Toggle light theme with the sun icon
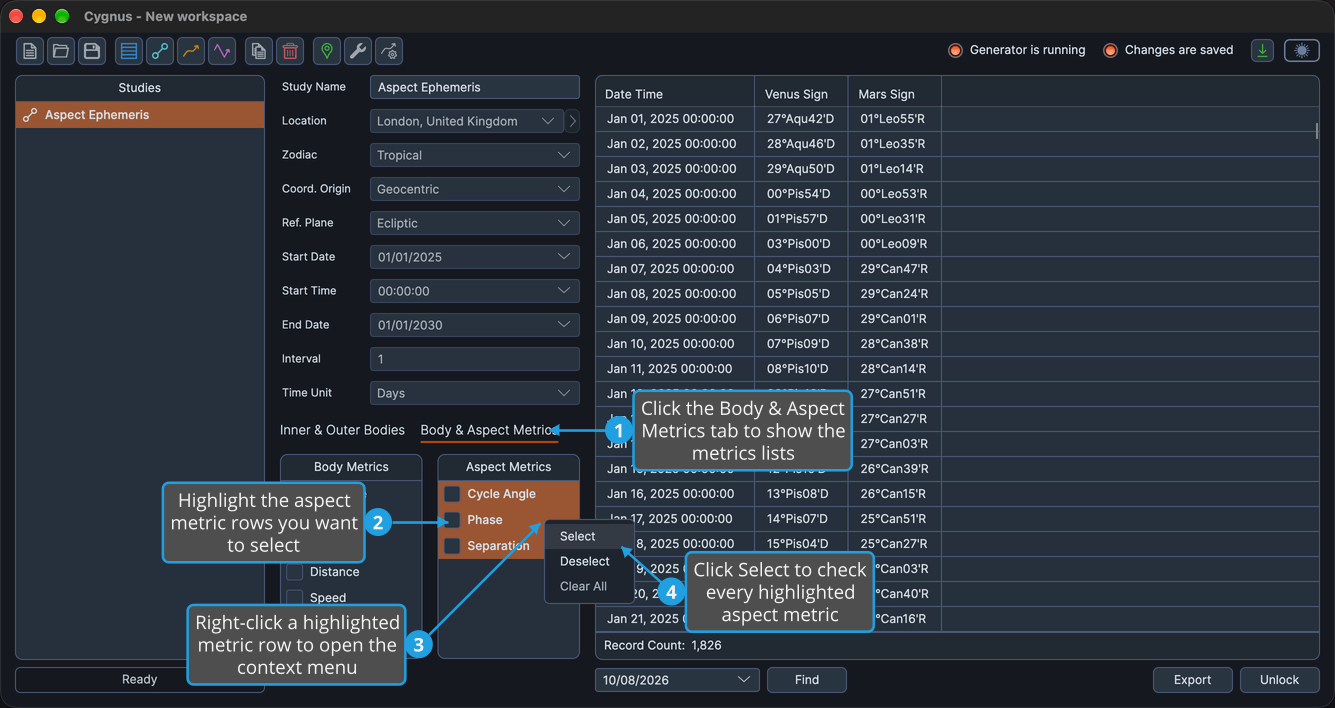Screen dimensions: 1335x708 [1302, 50]
